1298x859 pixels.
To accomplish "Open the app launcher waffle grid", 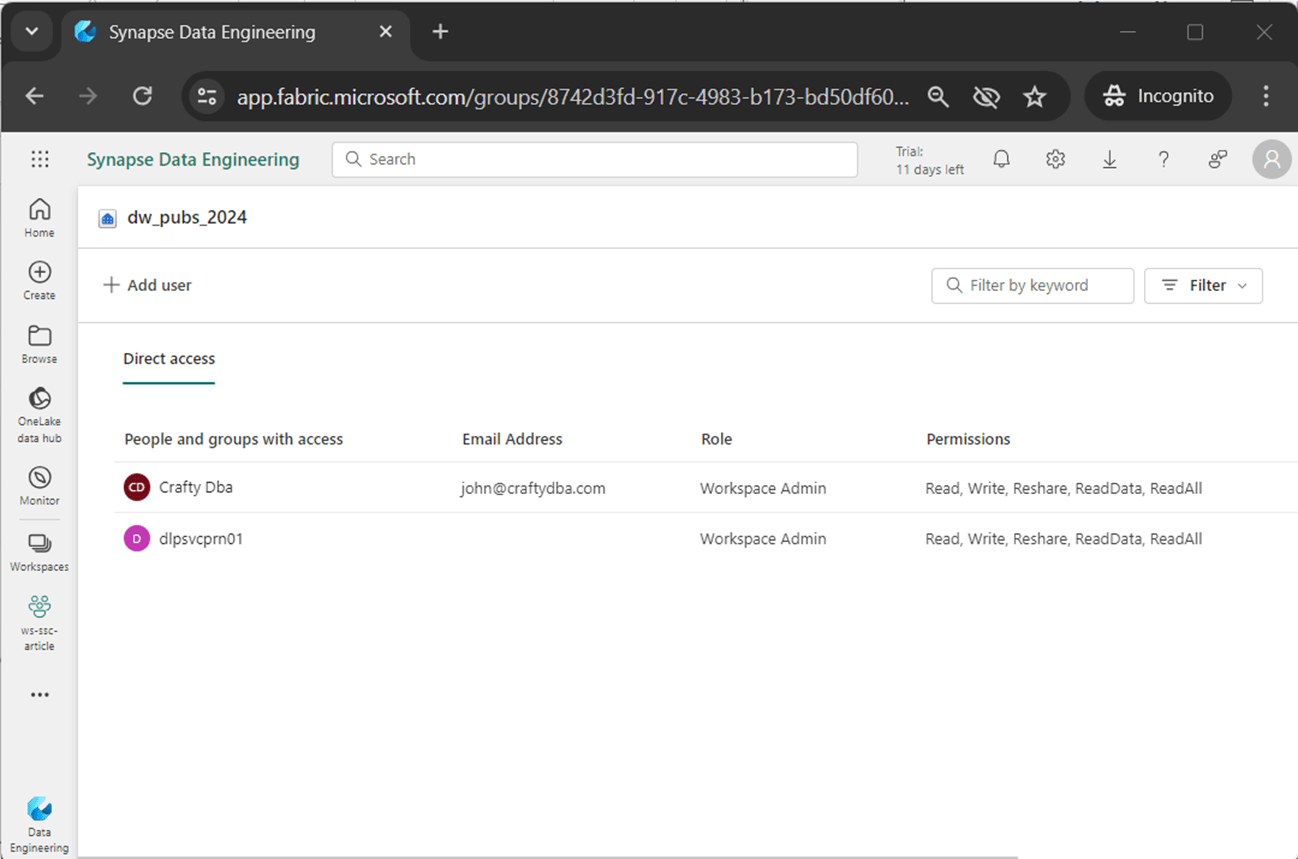I will pyautogui.click(x=40, y=159).
